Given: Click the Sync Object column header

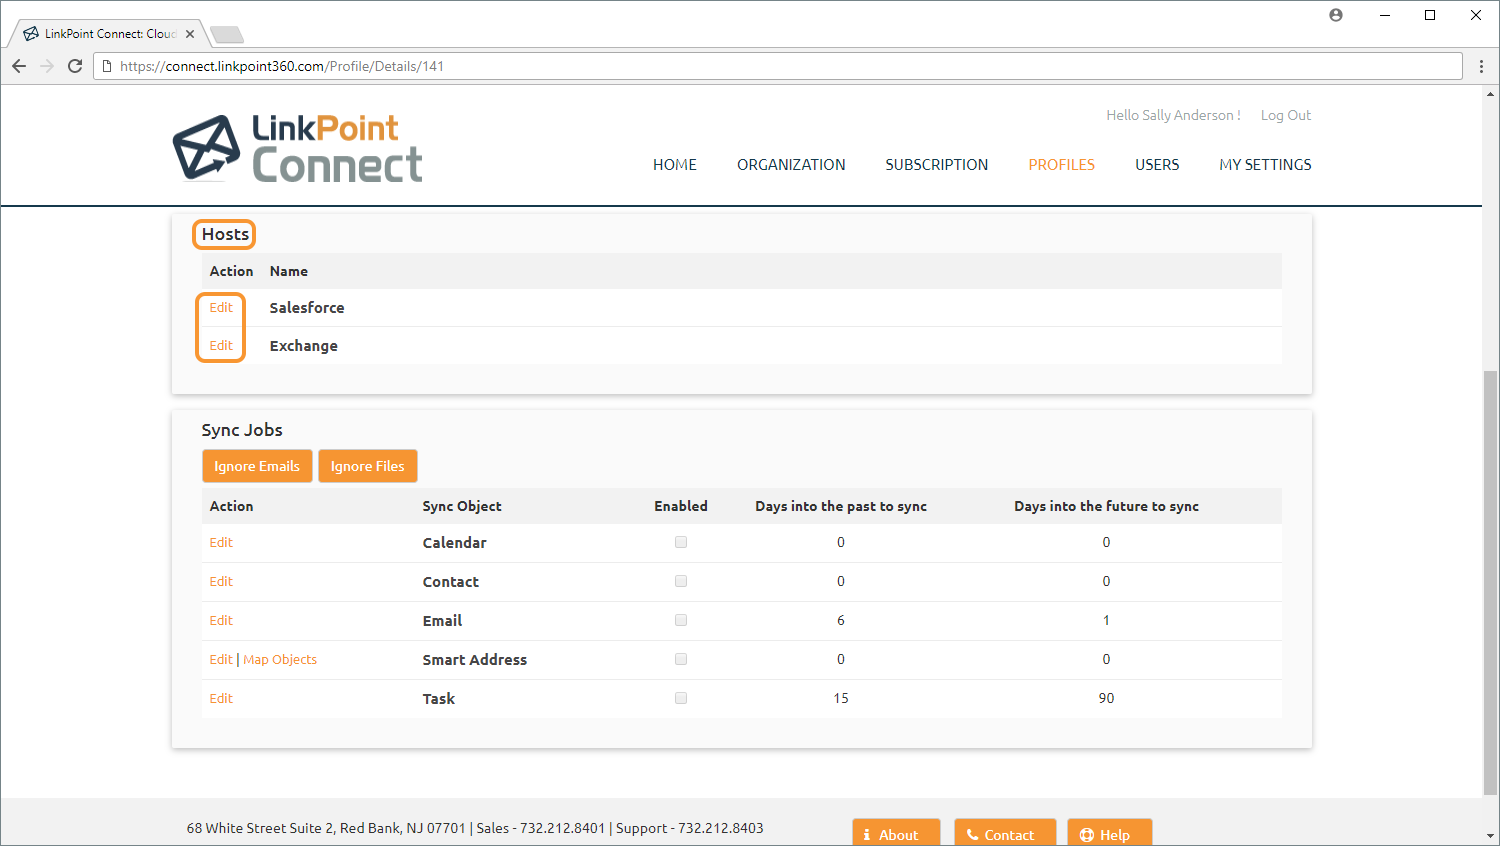Looking at the screenshot, I should coord(462,506).
